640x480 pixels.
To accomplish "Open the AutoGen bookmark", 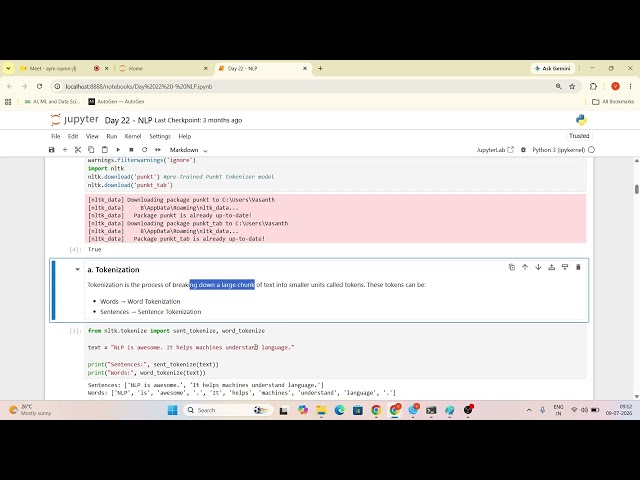I will point(116,102).
